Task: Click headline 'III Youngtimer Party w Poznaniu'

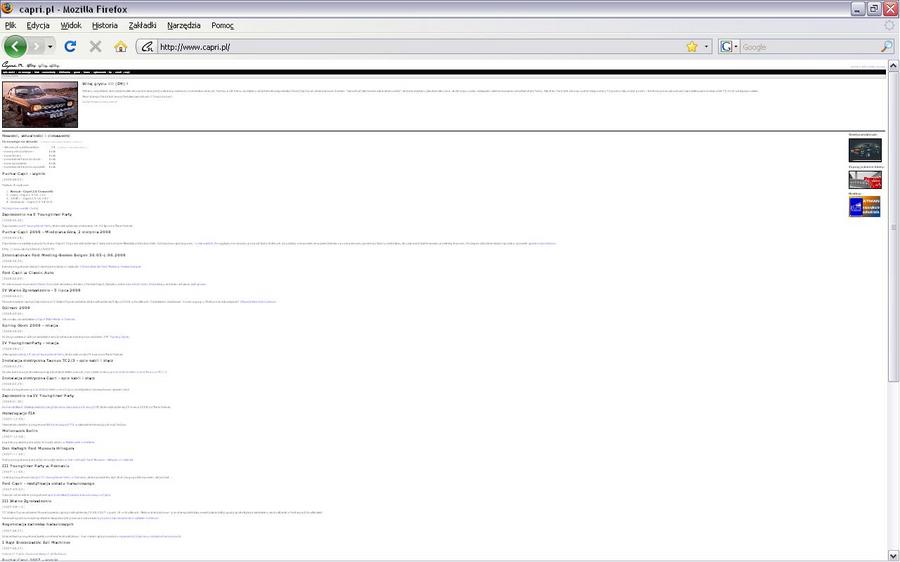Action: pyautogui.click(x=36, y=466)
